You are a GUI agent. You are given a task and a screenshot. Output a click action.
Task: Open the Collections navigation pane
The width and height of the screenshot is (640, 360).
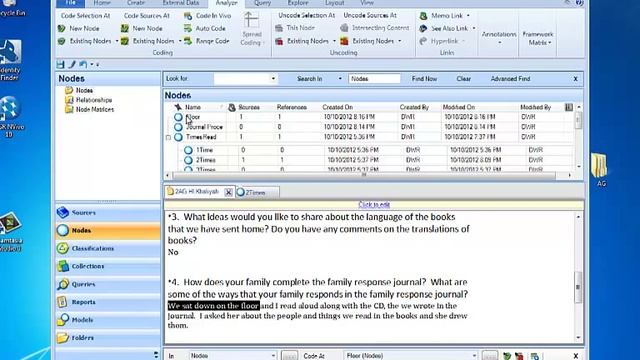108,266
